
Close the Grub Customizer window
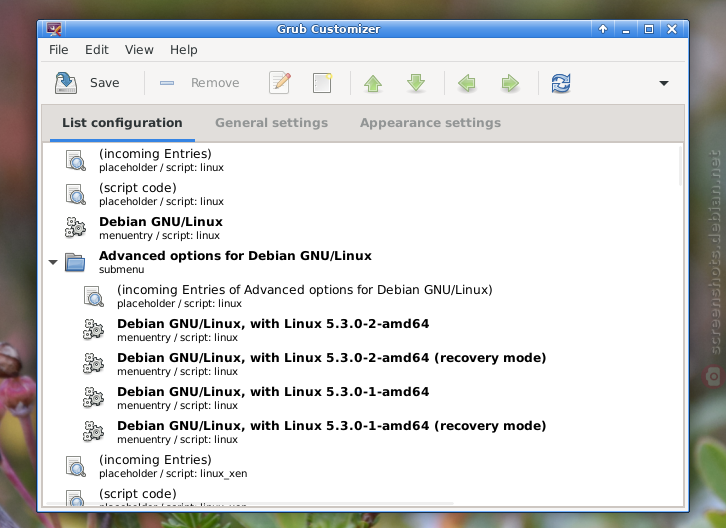click(672, 29)
